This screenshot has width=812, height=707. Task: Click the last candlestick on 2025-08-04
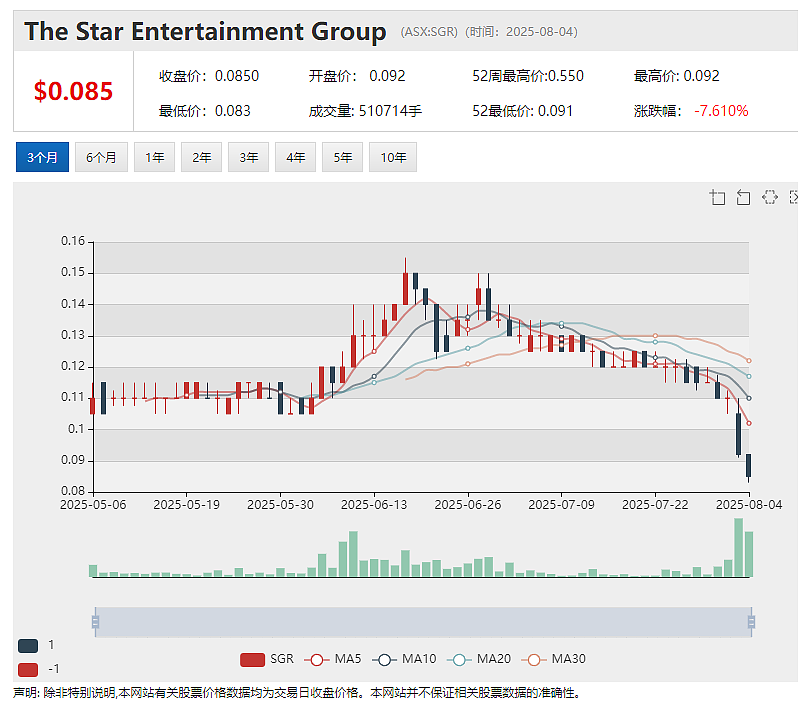[x=748, y=468]
